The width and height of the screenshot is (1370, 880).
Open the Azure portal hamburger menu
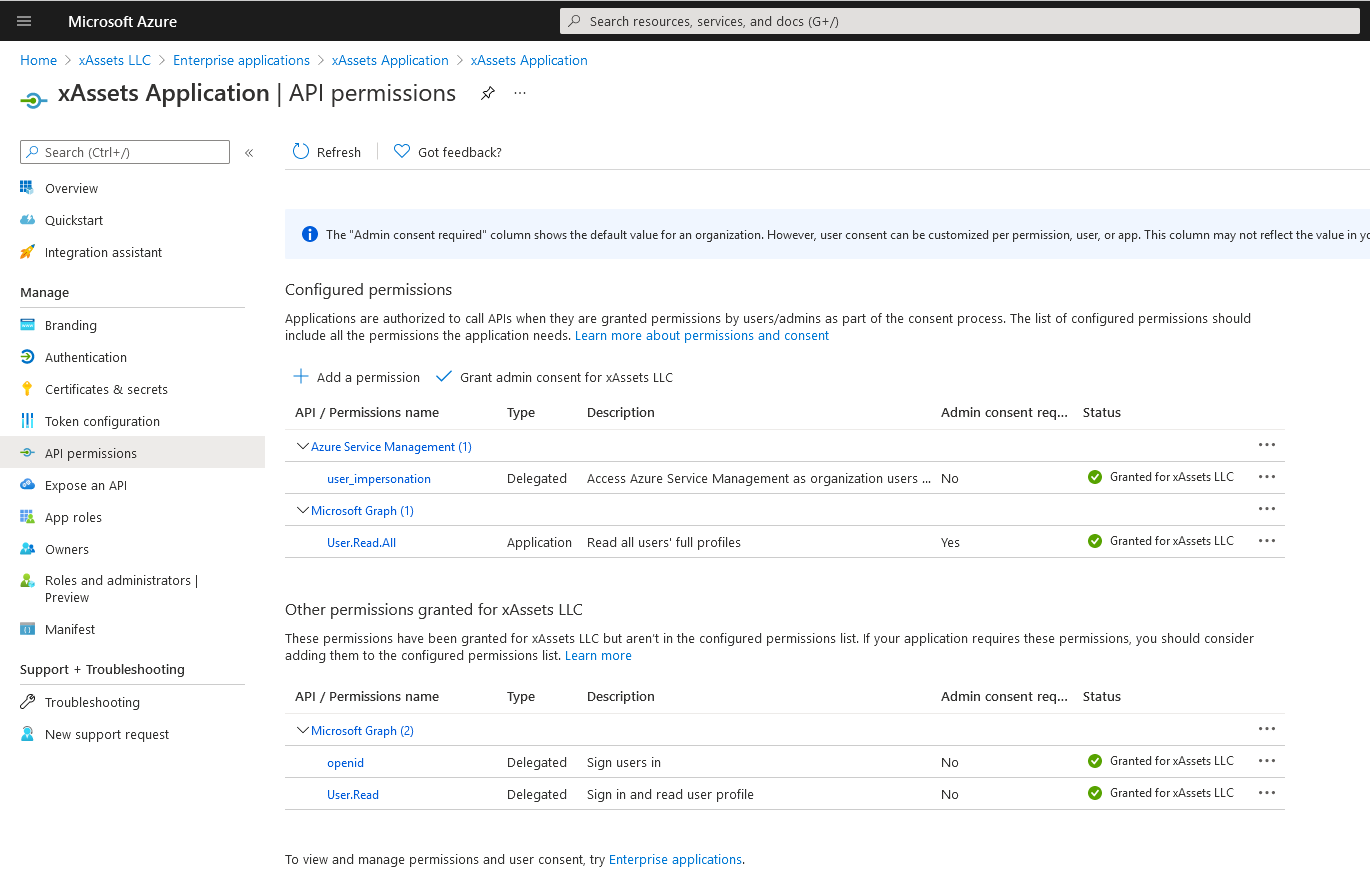click(23, 21)
